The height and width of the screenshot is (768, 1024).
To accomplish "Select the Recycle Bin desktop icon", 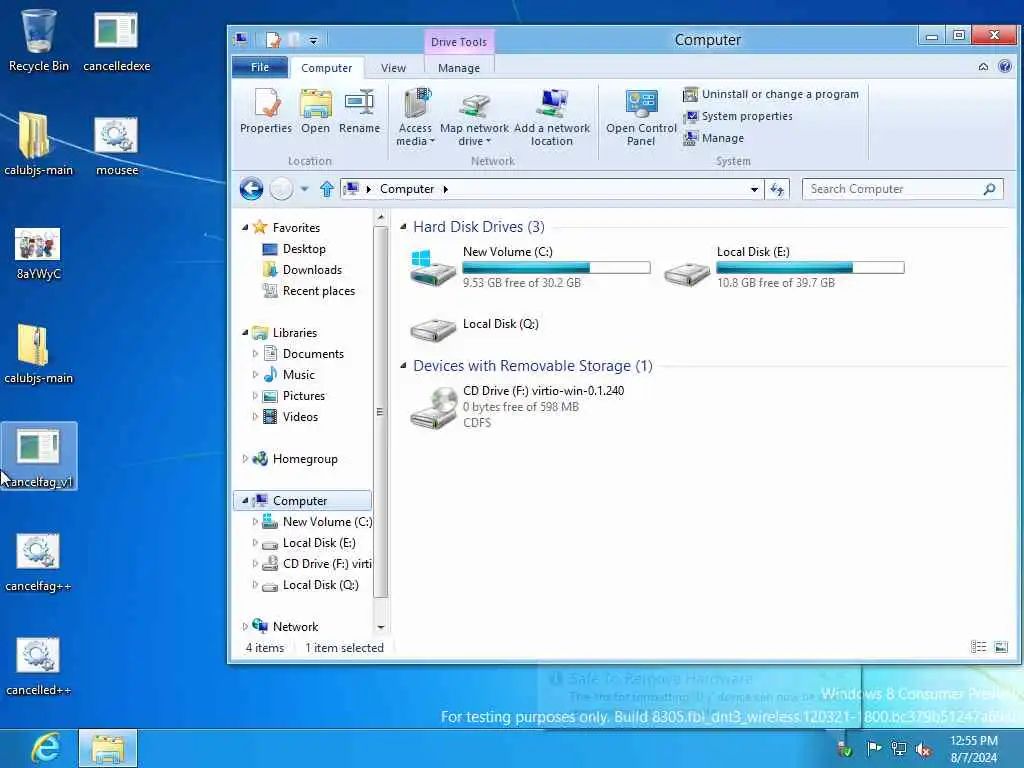I will (x=39, y=40).
